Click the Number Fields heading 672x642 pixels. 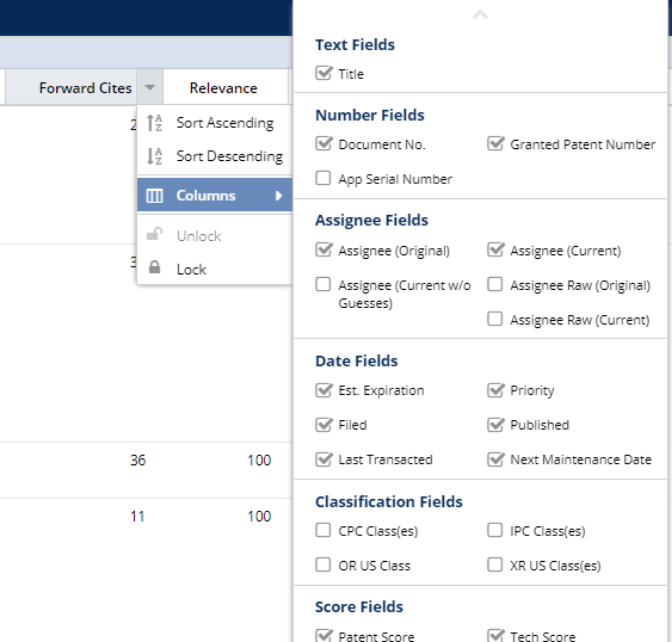click(x=370, y=115)
